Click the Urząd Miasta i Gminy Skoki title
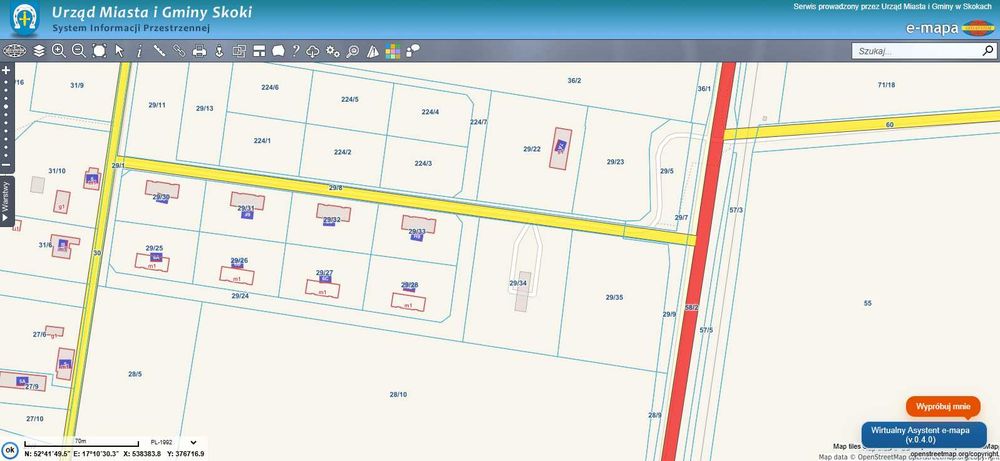1000x461 pixels. (152, 12)
